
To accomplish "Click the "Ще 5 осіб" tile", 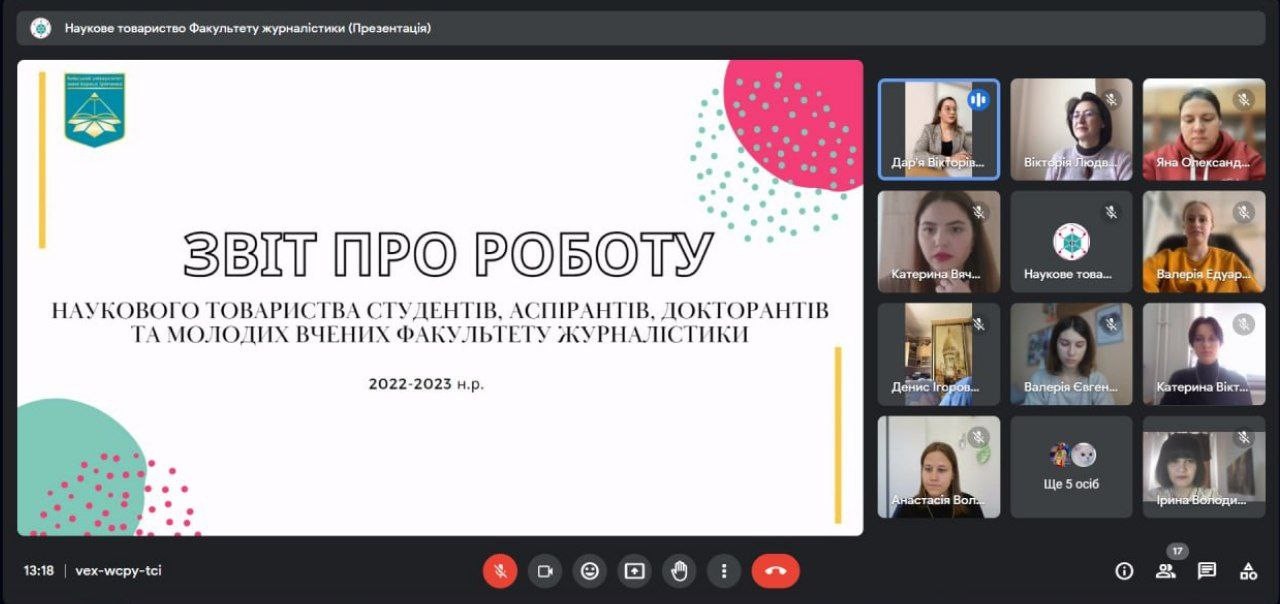I will [x=1071, y=467].
